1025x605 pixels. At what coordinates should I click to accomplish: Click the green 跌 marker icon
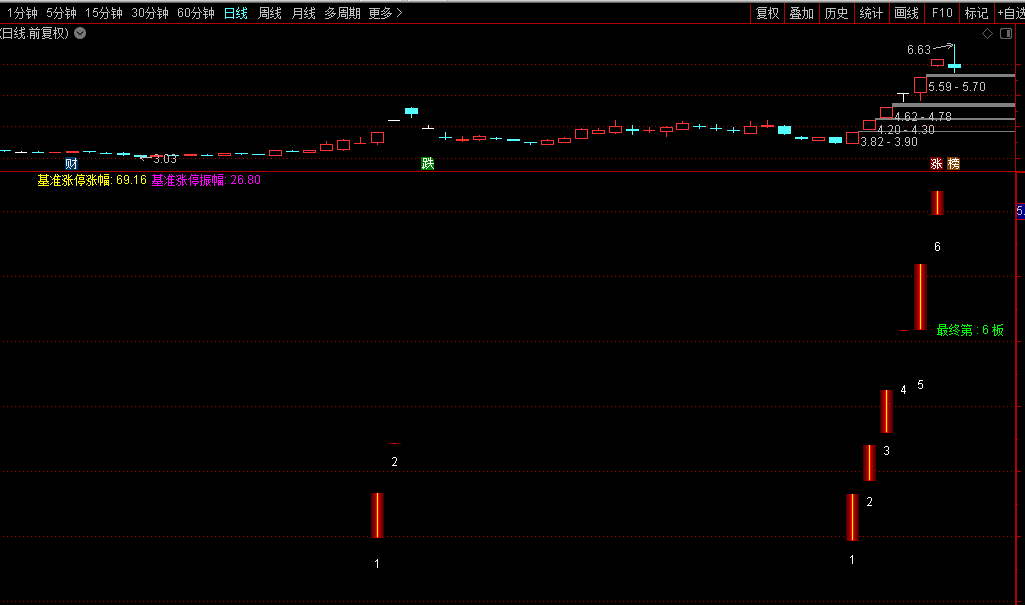tap(428, 163)
